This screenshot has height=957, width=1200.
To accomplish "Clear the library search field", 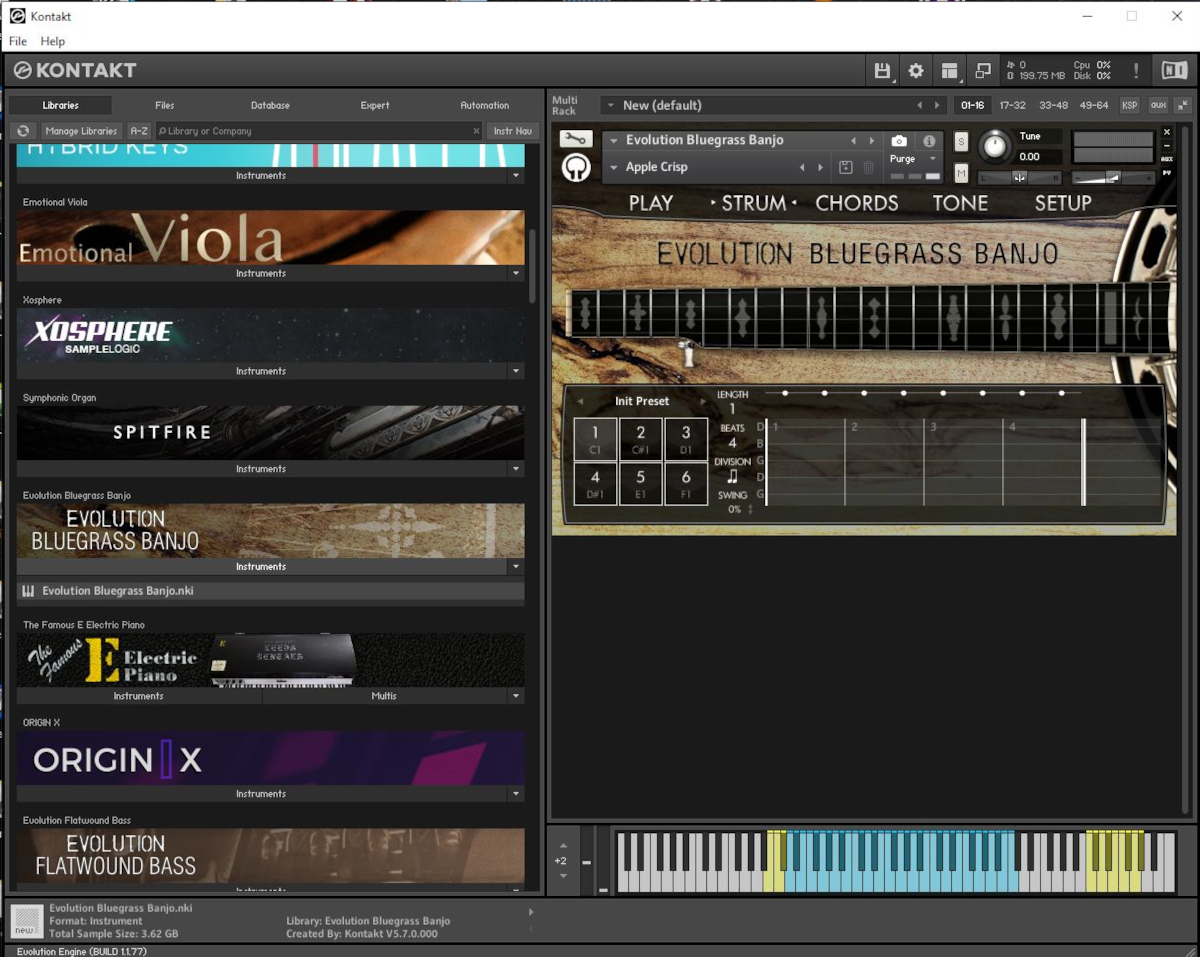I will click(x=476, y=131).
